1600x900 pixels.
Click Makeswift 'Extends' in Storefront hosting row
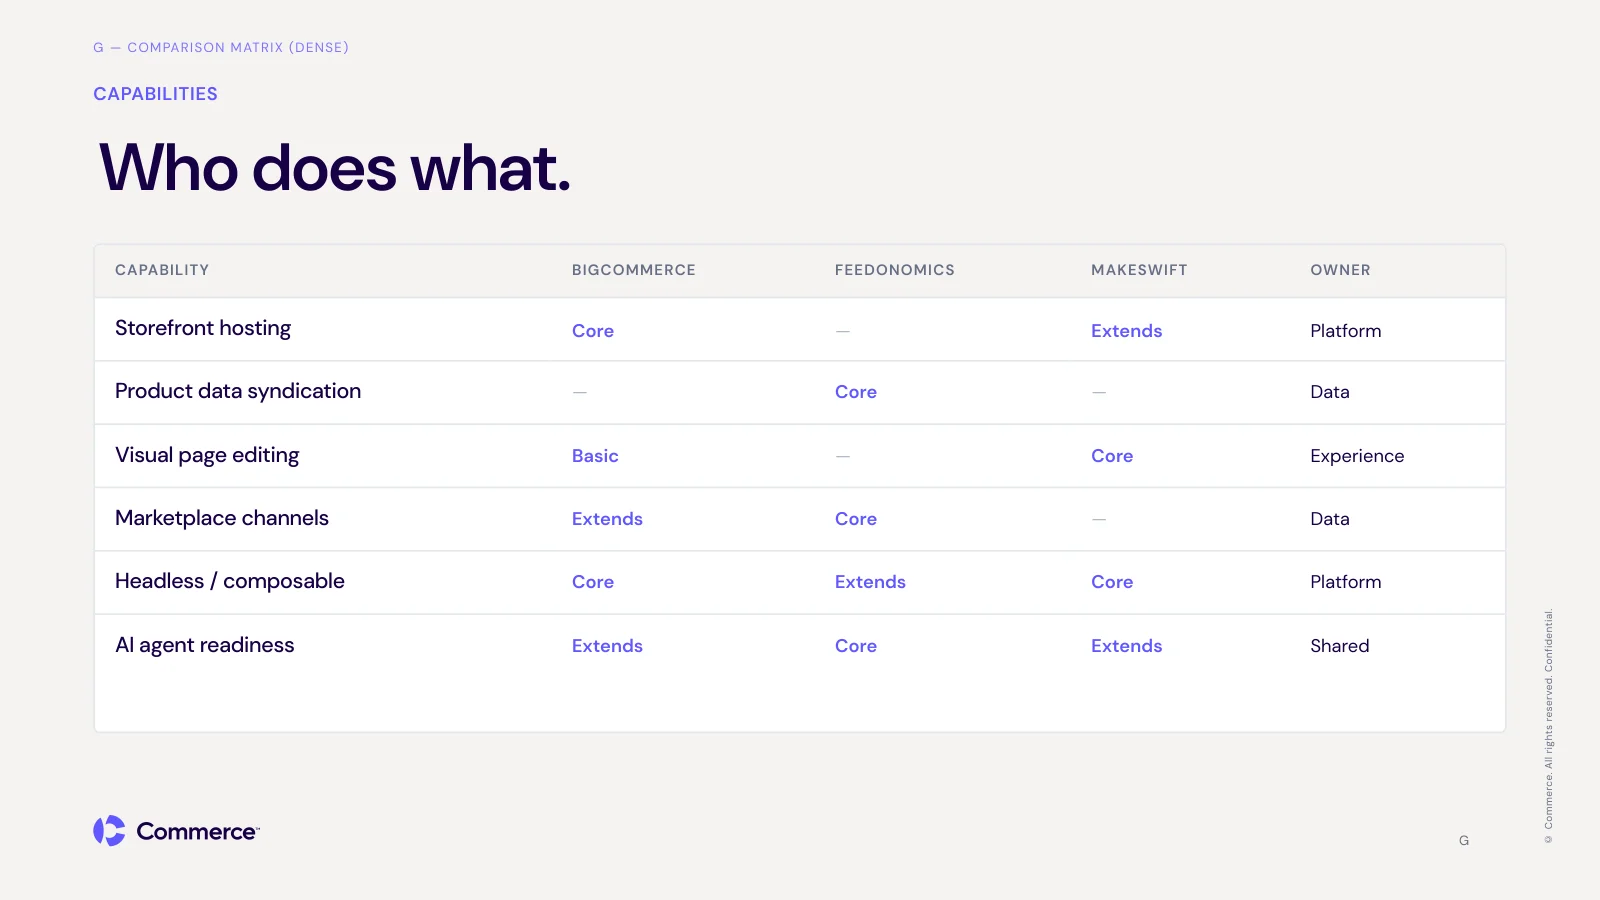tap(1127, 331)
